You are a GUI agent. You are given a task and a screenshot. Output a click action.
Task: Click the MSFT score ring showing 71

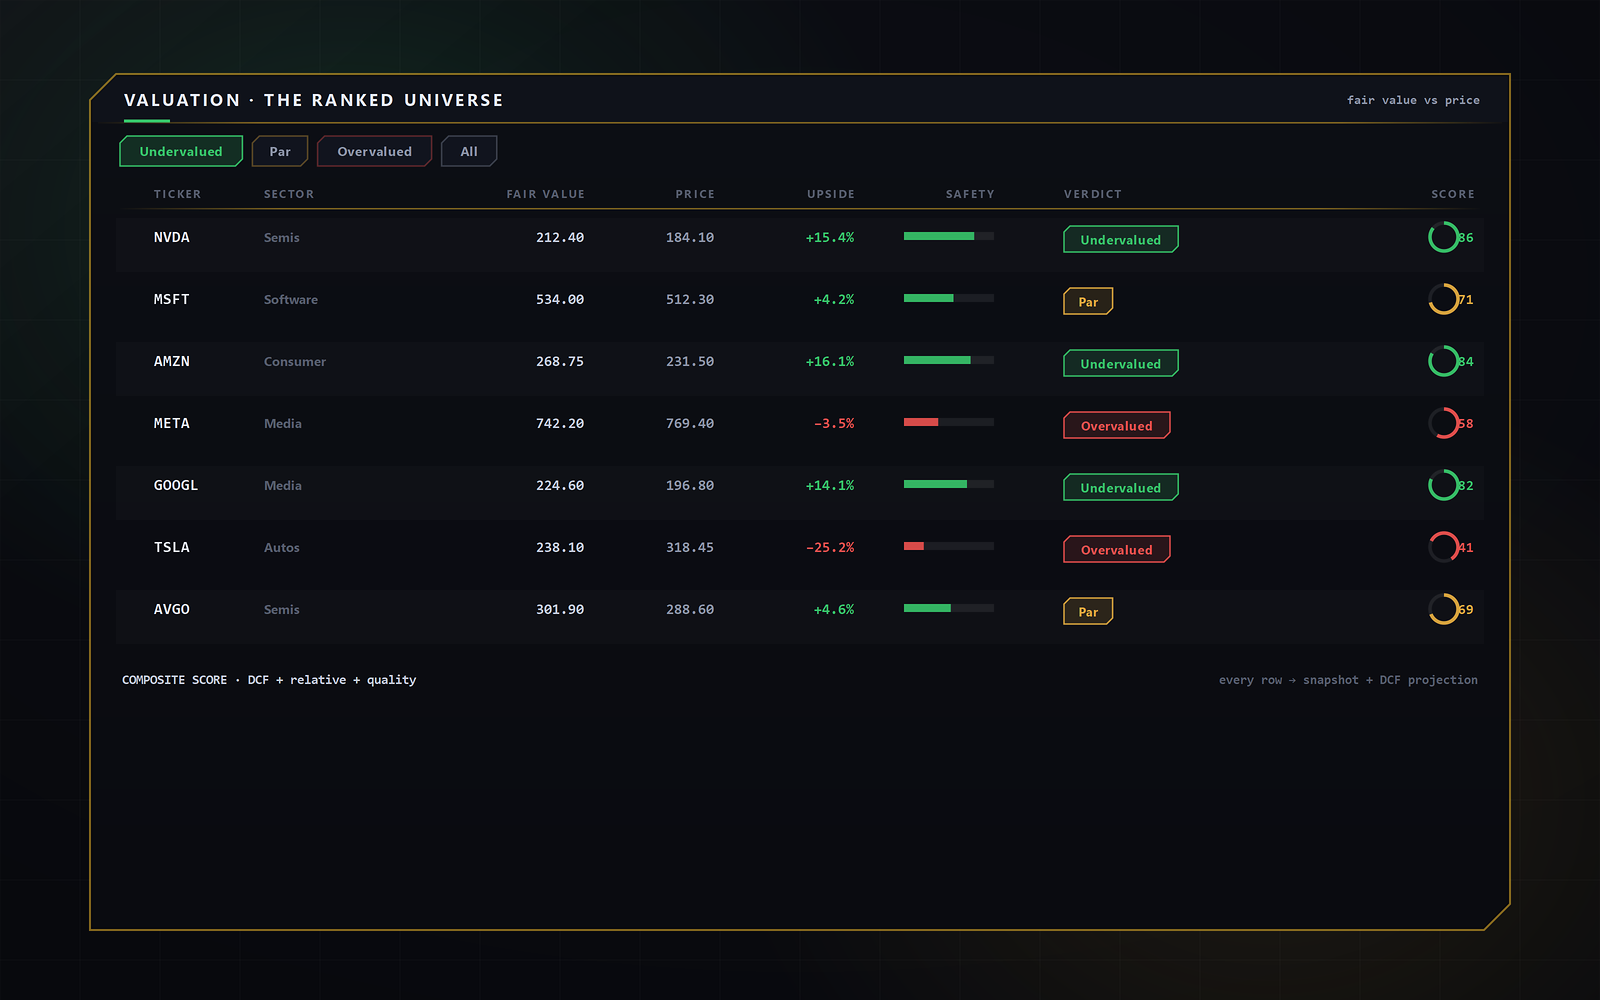[1444, 299]
